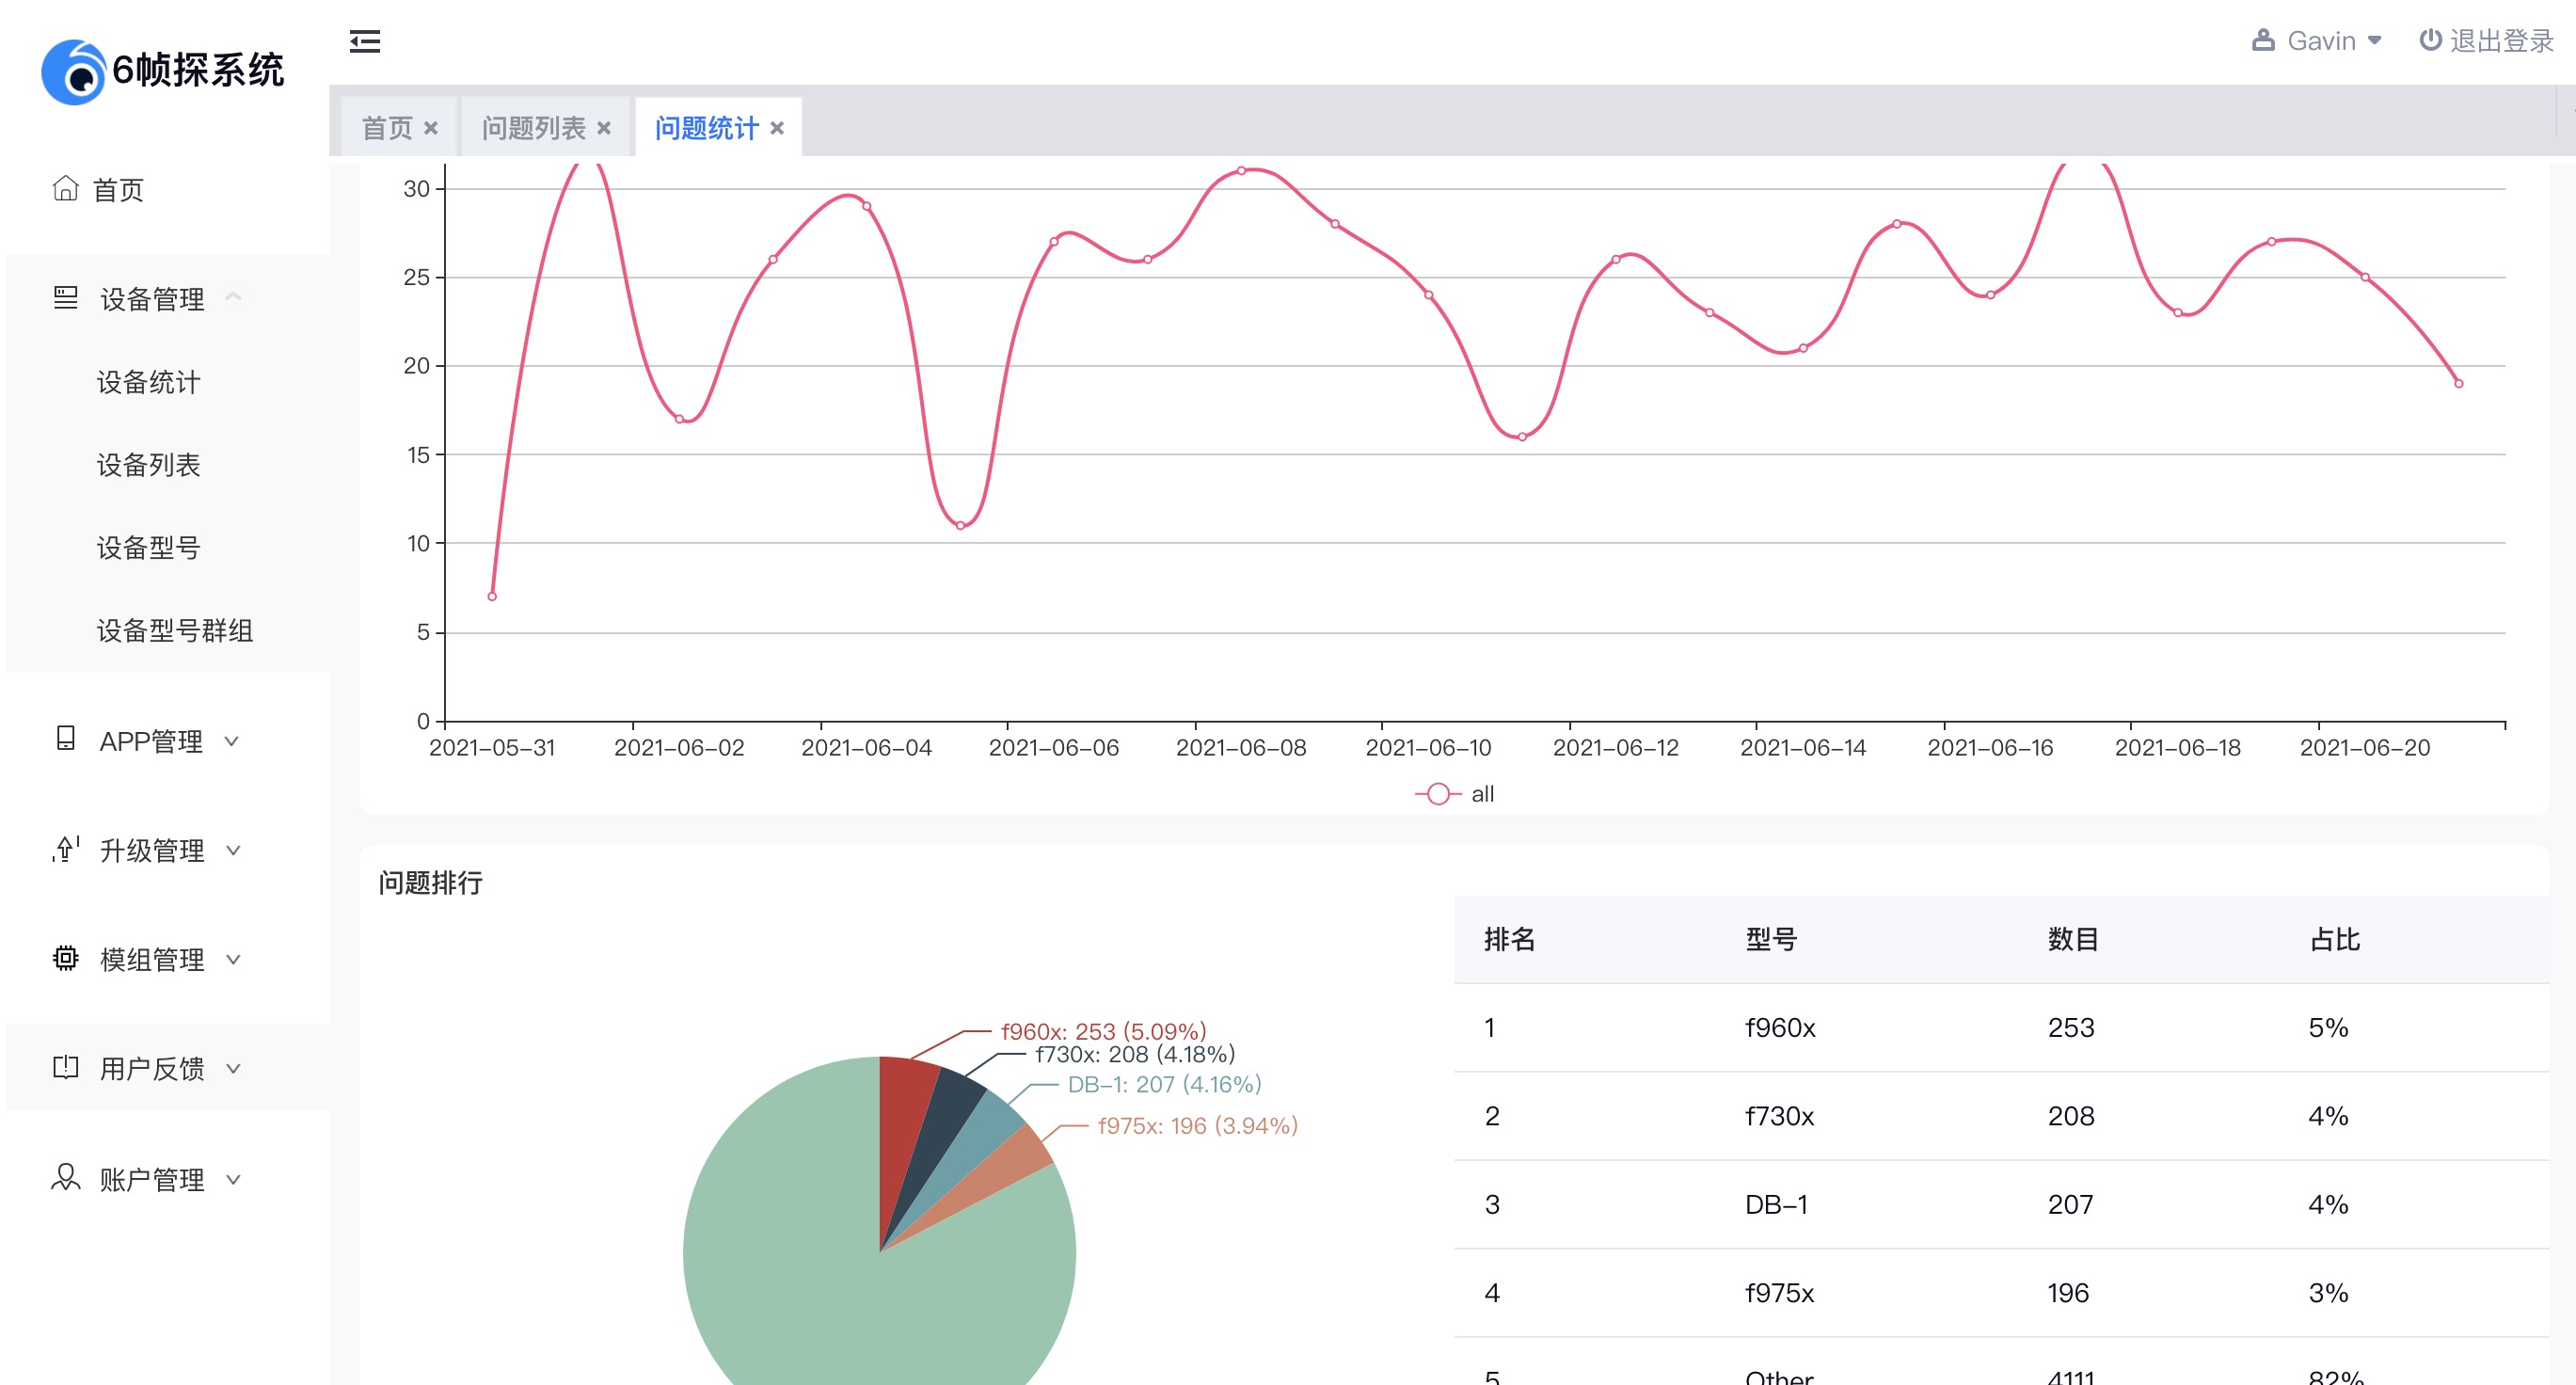Click the 6帧探系统 logo
2576x1385 pixels.
163,71
